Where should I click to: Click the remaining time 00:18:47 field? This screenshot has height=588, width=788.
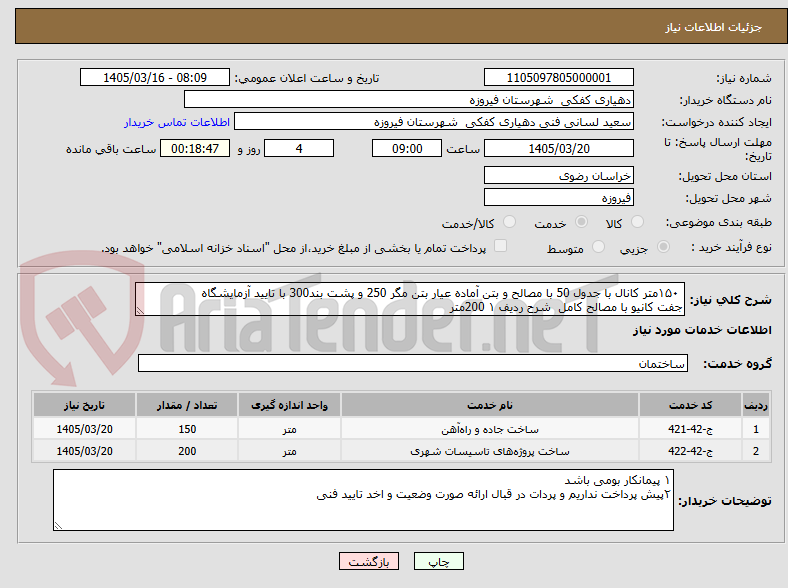click(195, 148)
